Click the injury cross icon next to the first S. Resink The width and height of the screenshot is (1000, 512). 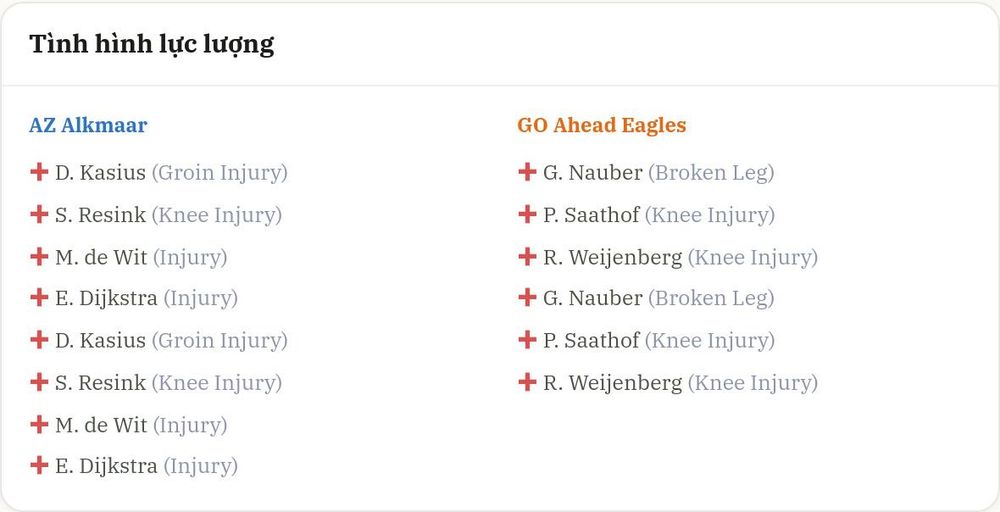(x=39, y=214)
